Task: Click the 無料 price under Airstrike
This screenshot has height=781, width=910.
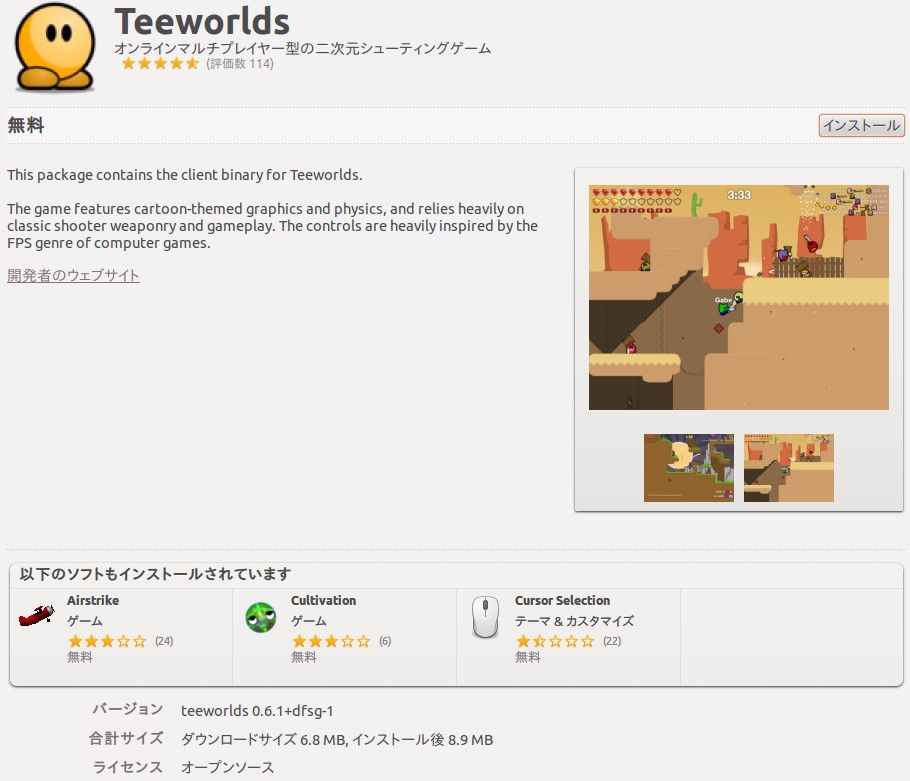Action: point(80,657)
